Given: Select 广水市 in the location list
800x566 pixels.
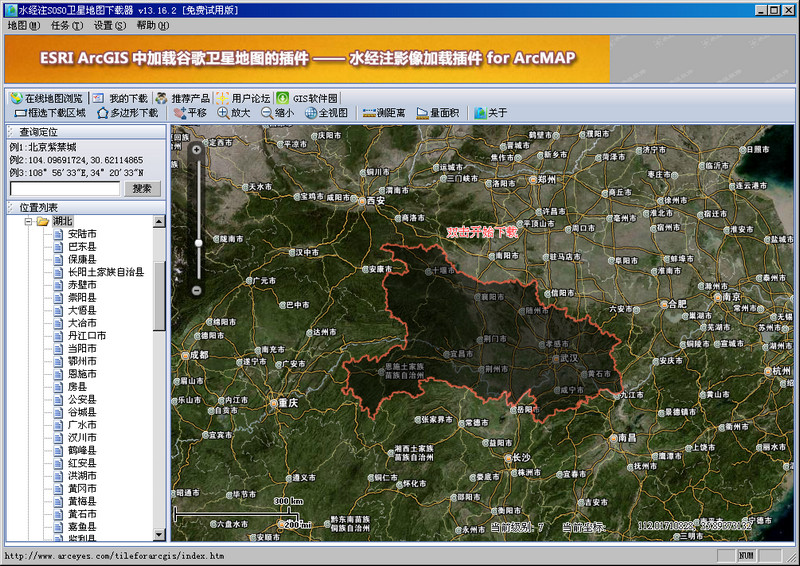Looking at the screenshot, I should (82, 425).
